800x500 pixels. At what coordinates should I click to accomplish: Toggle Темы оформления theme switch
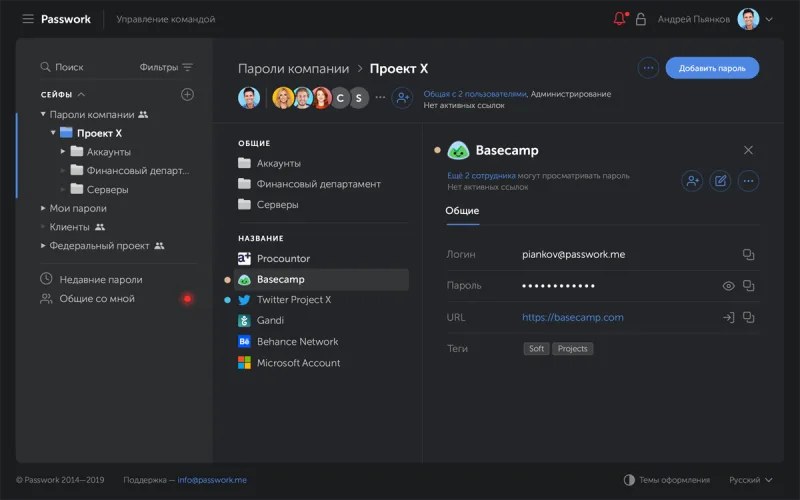click(x=666, y=480)
